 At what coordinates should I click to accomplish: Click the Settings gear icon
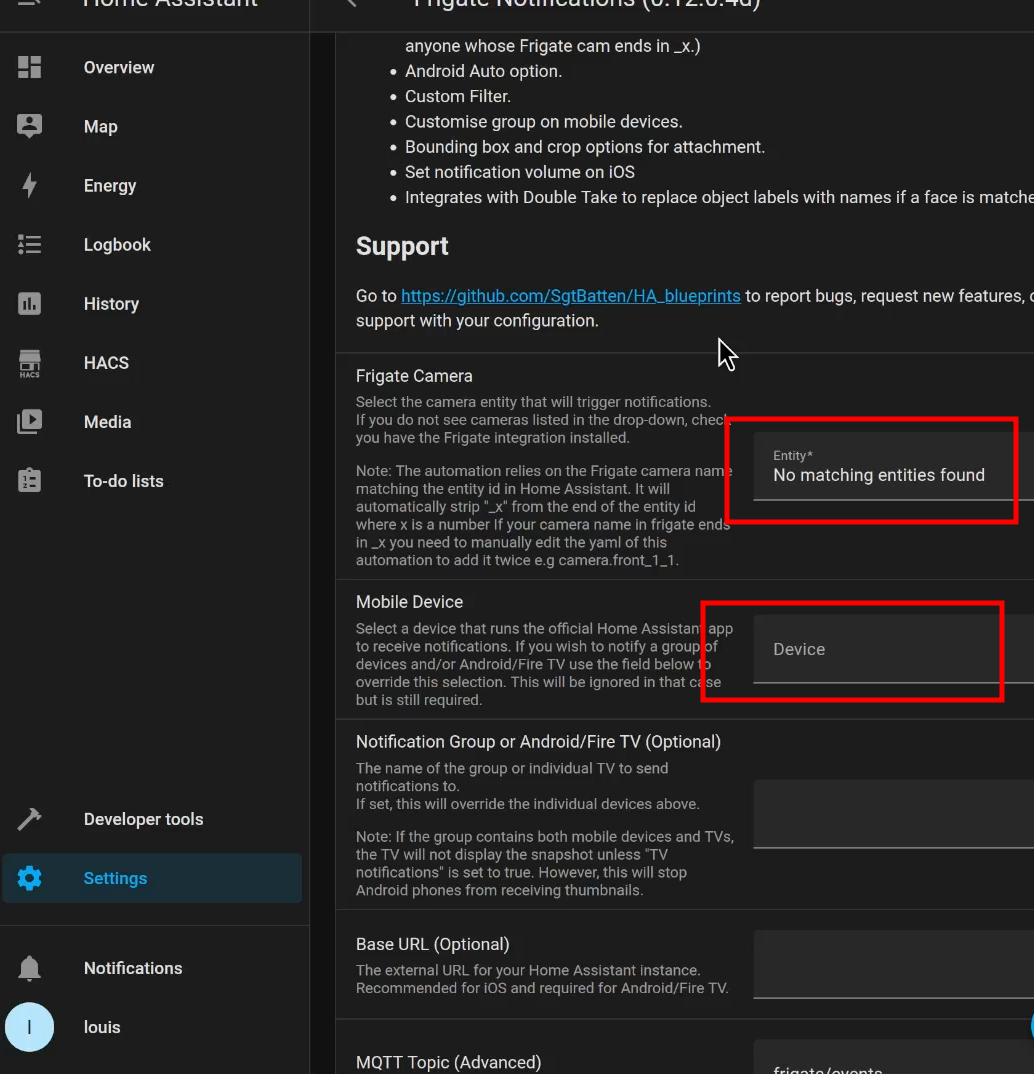[x=29, y=878]
